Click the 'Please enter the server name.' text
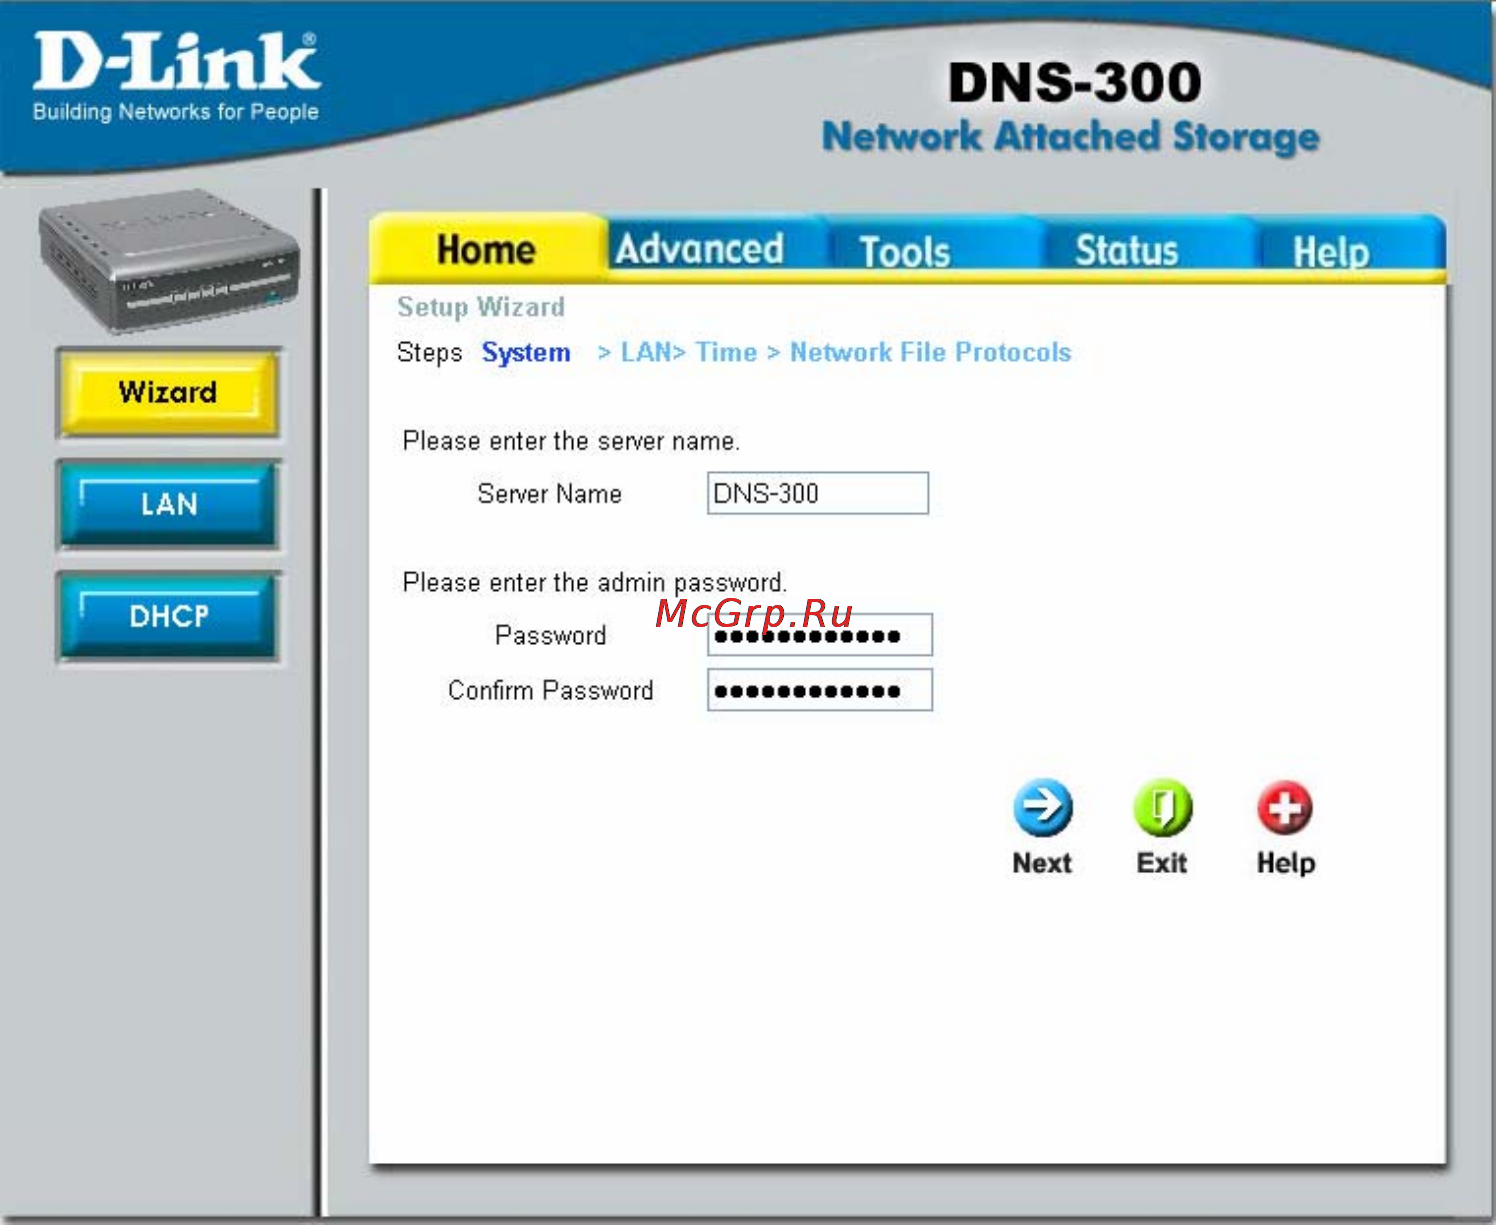The width and height of the screenshot is (1496, 1225). pyautogui.click(x=571, y=441)
